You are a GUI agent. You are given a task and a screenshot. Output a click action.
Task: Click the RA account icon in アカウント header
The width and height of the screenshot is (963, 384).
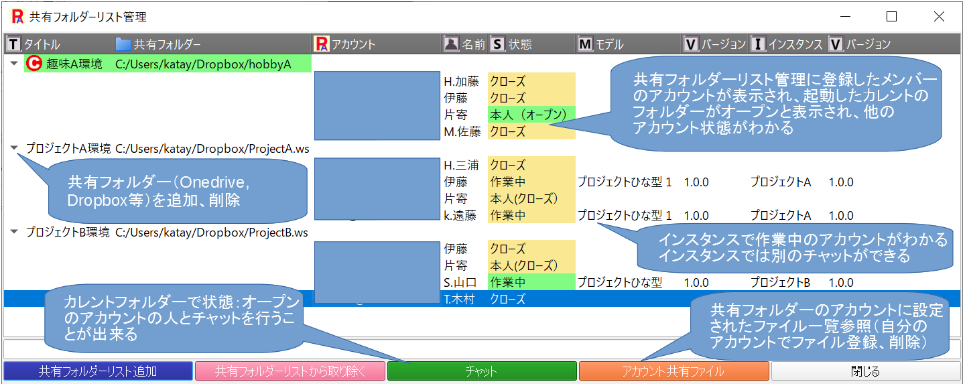[322, 44]
